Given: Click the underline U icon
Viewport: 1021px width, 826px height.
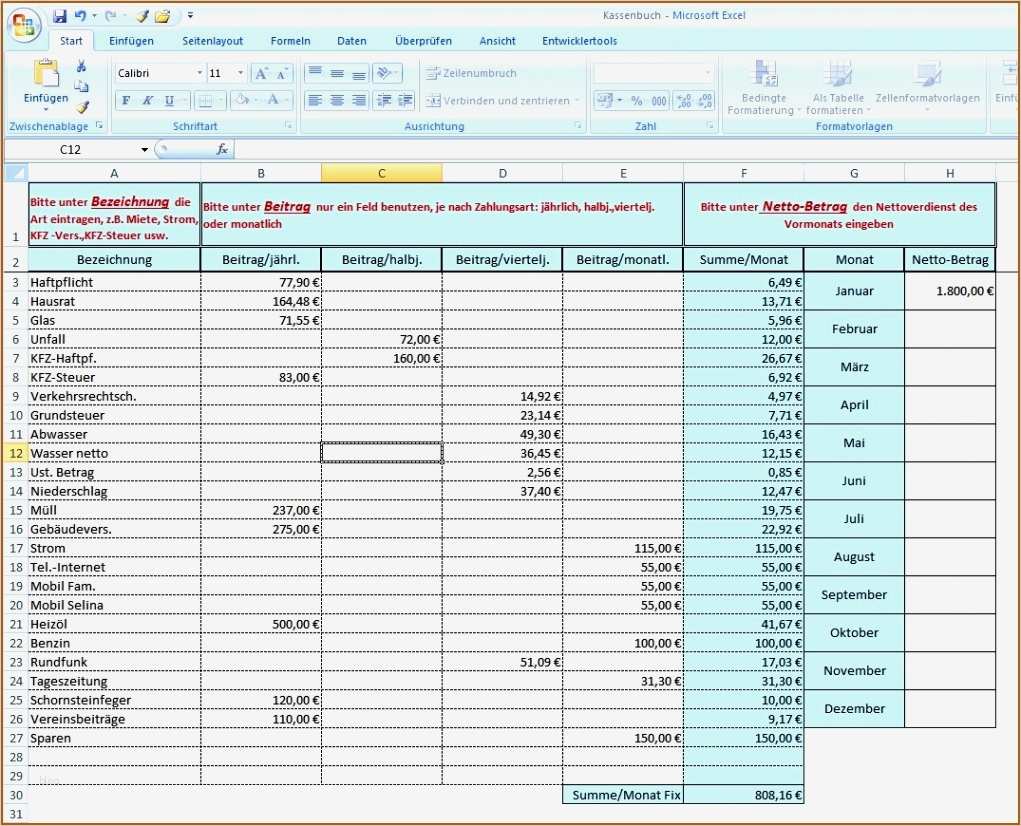Looking at the screenshot, I should (169, 100).
